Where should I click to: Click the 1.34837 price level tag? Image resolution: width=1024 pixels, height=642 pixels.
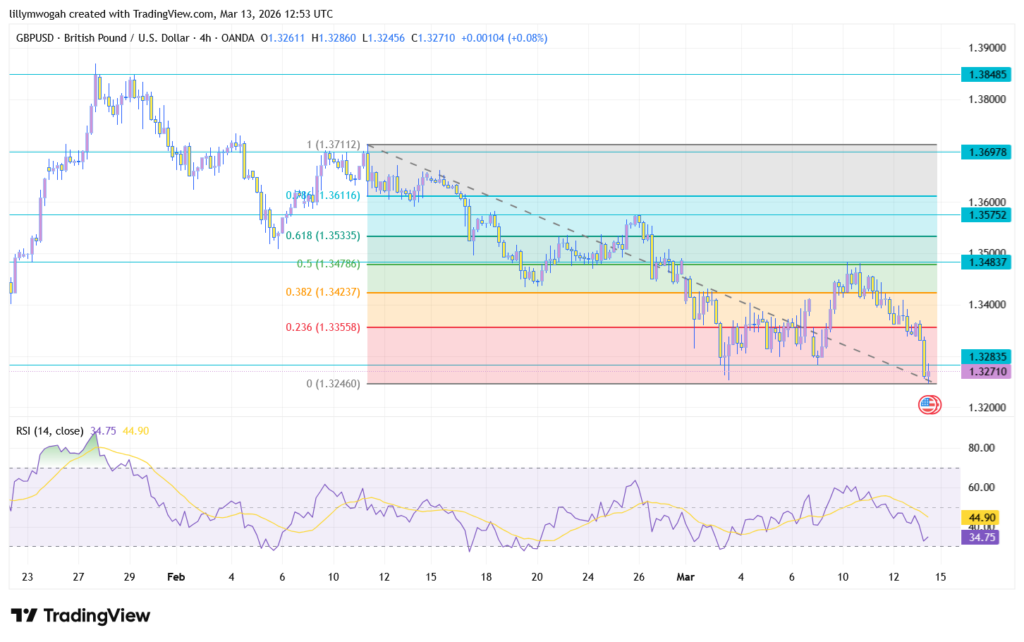pos(987,262)
